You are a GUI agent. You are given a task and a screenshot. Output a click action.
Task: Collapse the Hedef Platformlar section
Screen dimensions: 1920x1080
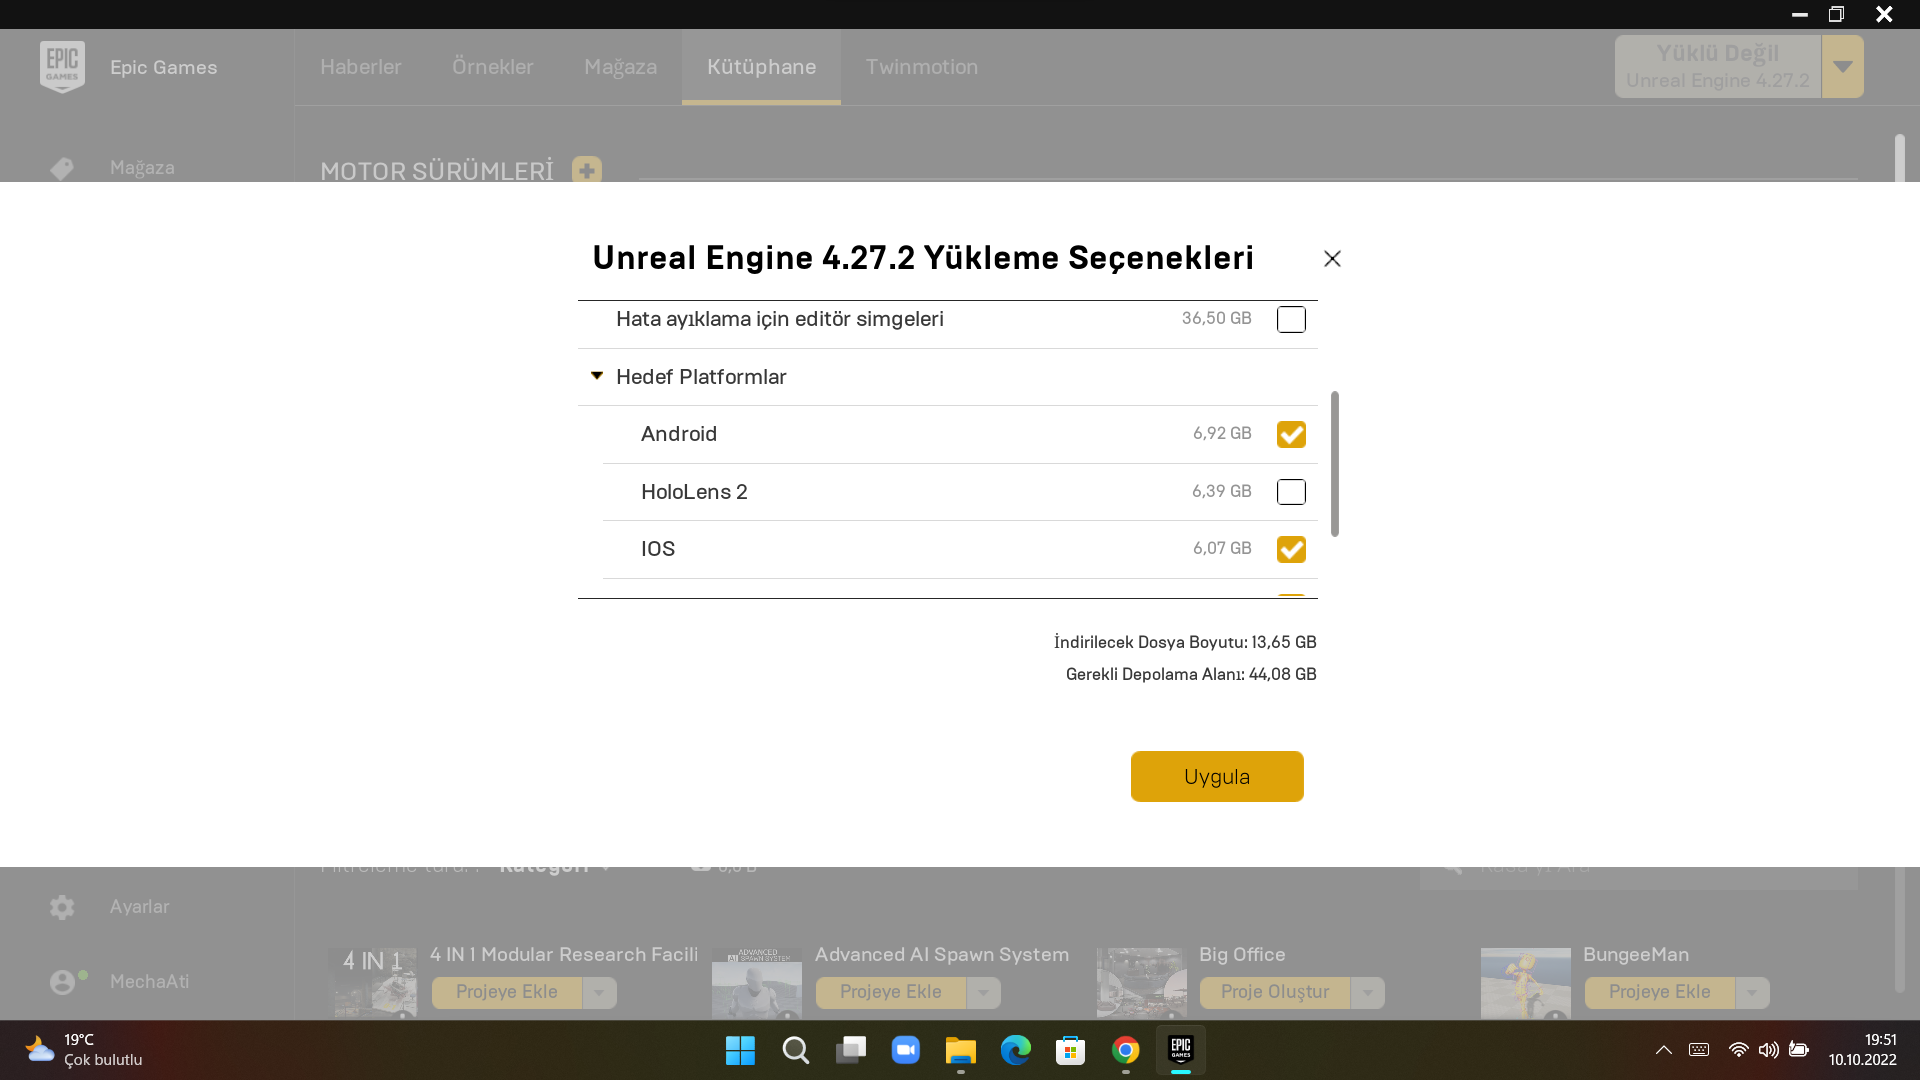596,376
